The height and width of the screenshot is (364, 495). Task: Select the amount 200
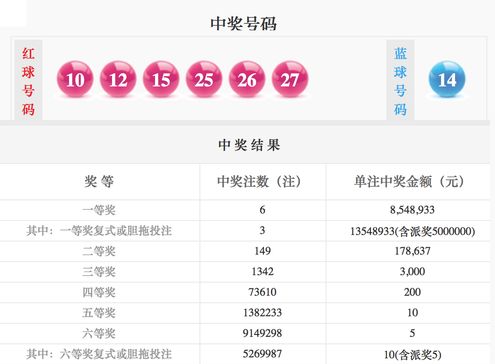pyautogui.click(x=412, y=292)
